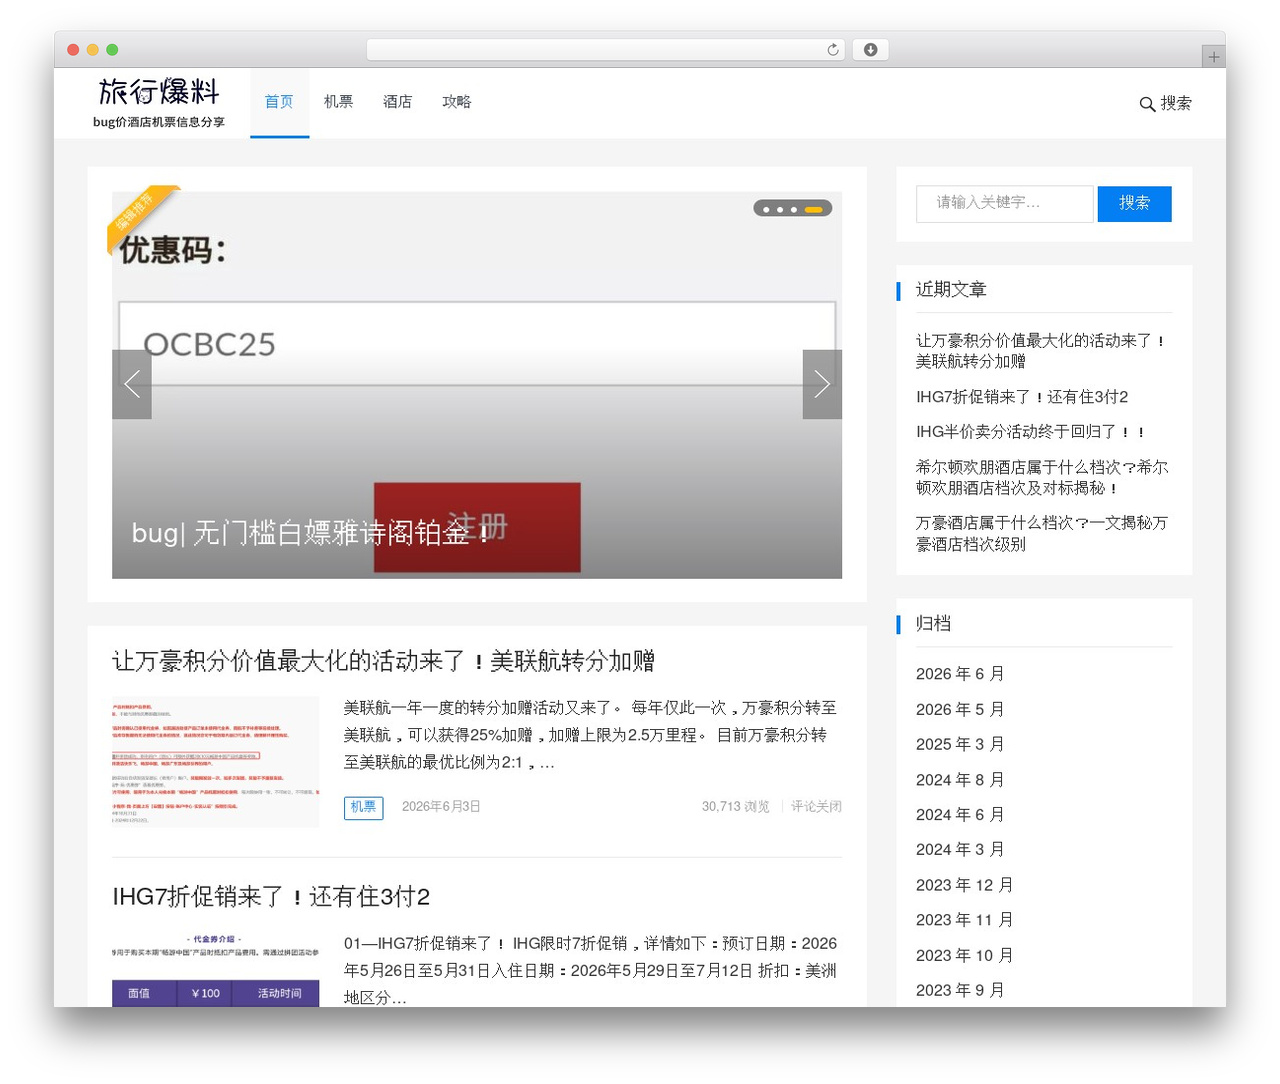
Task: Open article 让万豪积分价值最大化的活动来了 headline
Action: tap(383, 661)
